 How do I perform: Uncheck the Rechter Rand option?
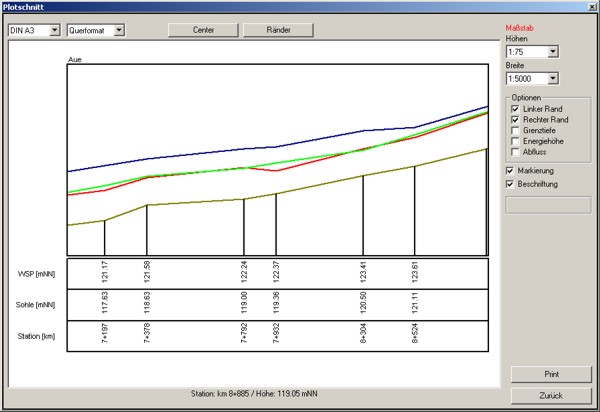pyautogui.click(x=515, y=119)
